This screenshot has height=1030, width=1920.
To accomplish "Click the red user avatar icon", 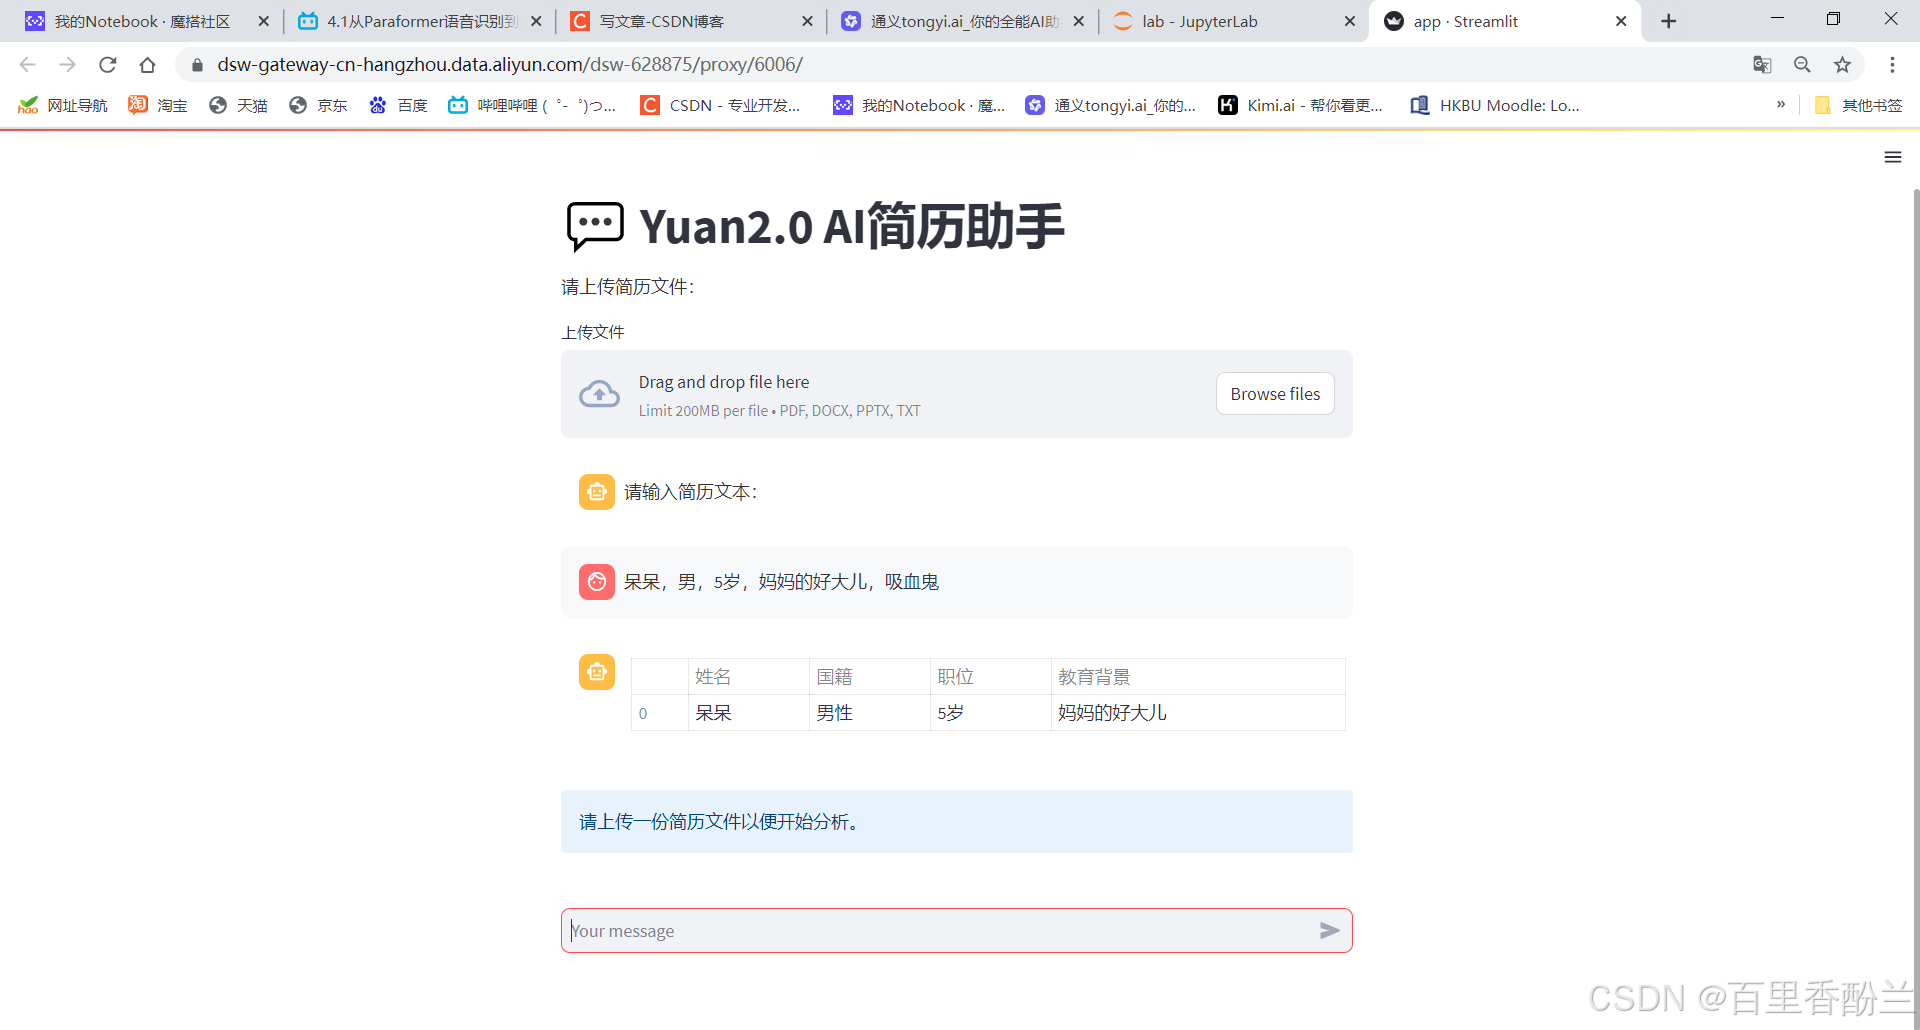I will (597, 581).
